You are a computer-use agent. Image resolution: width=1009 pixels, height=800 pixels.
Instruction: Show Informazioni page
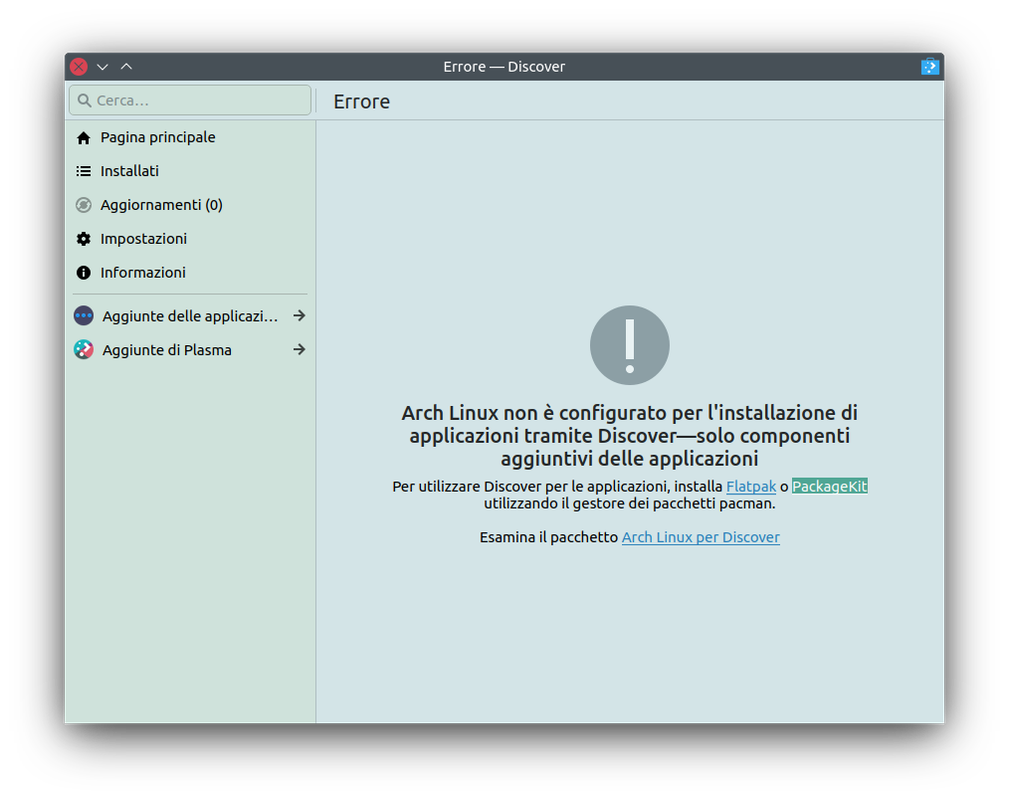[189, 273]
